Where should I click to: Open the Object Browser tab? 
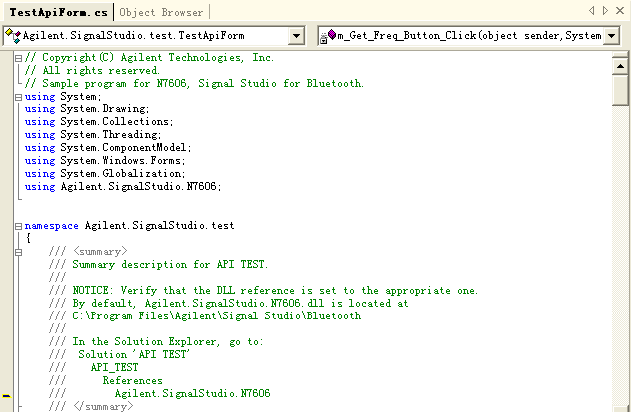coord(161,12)
